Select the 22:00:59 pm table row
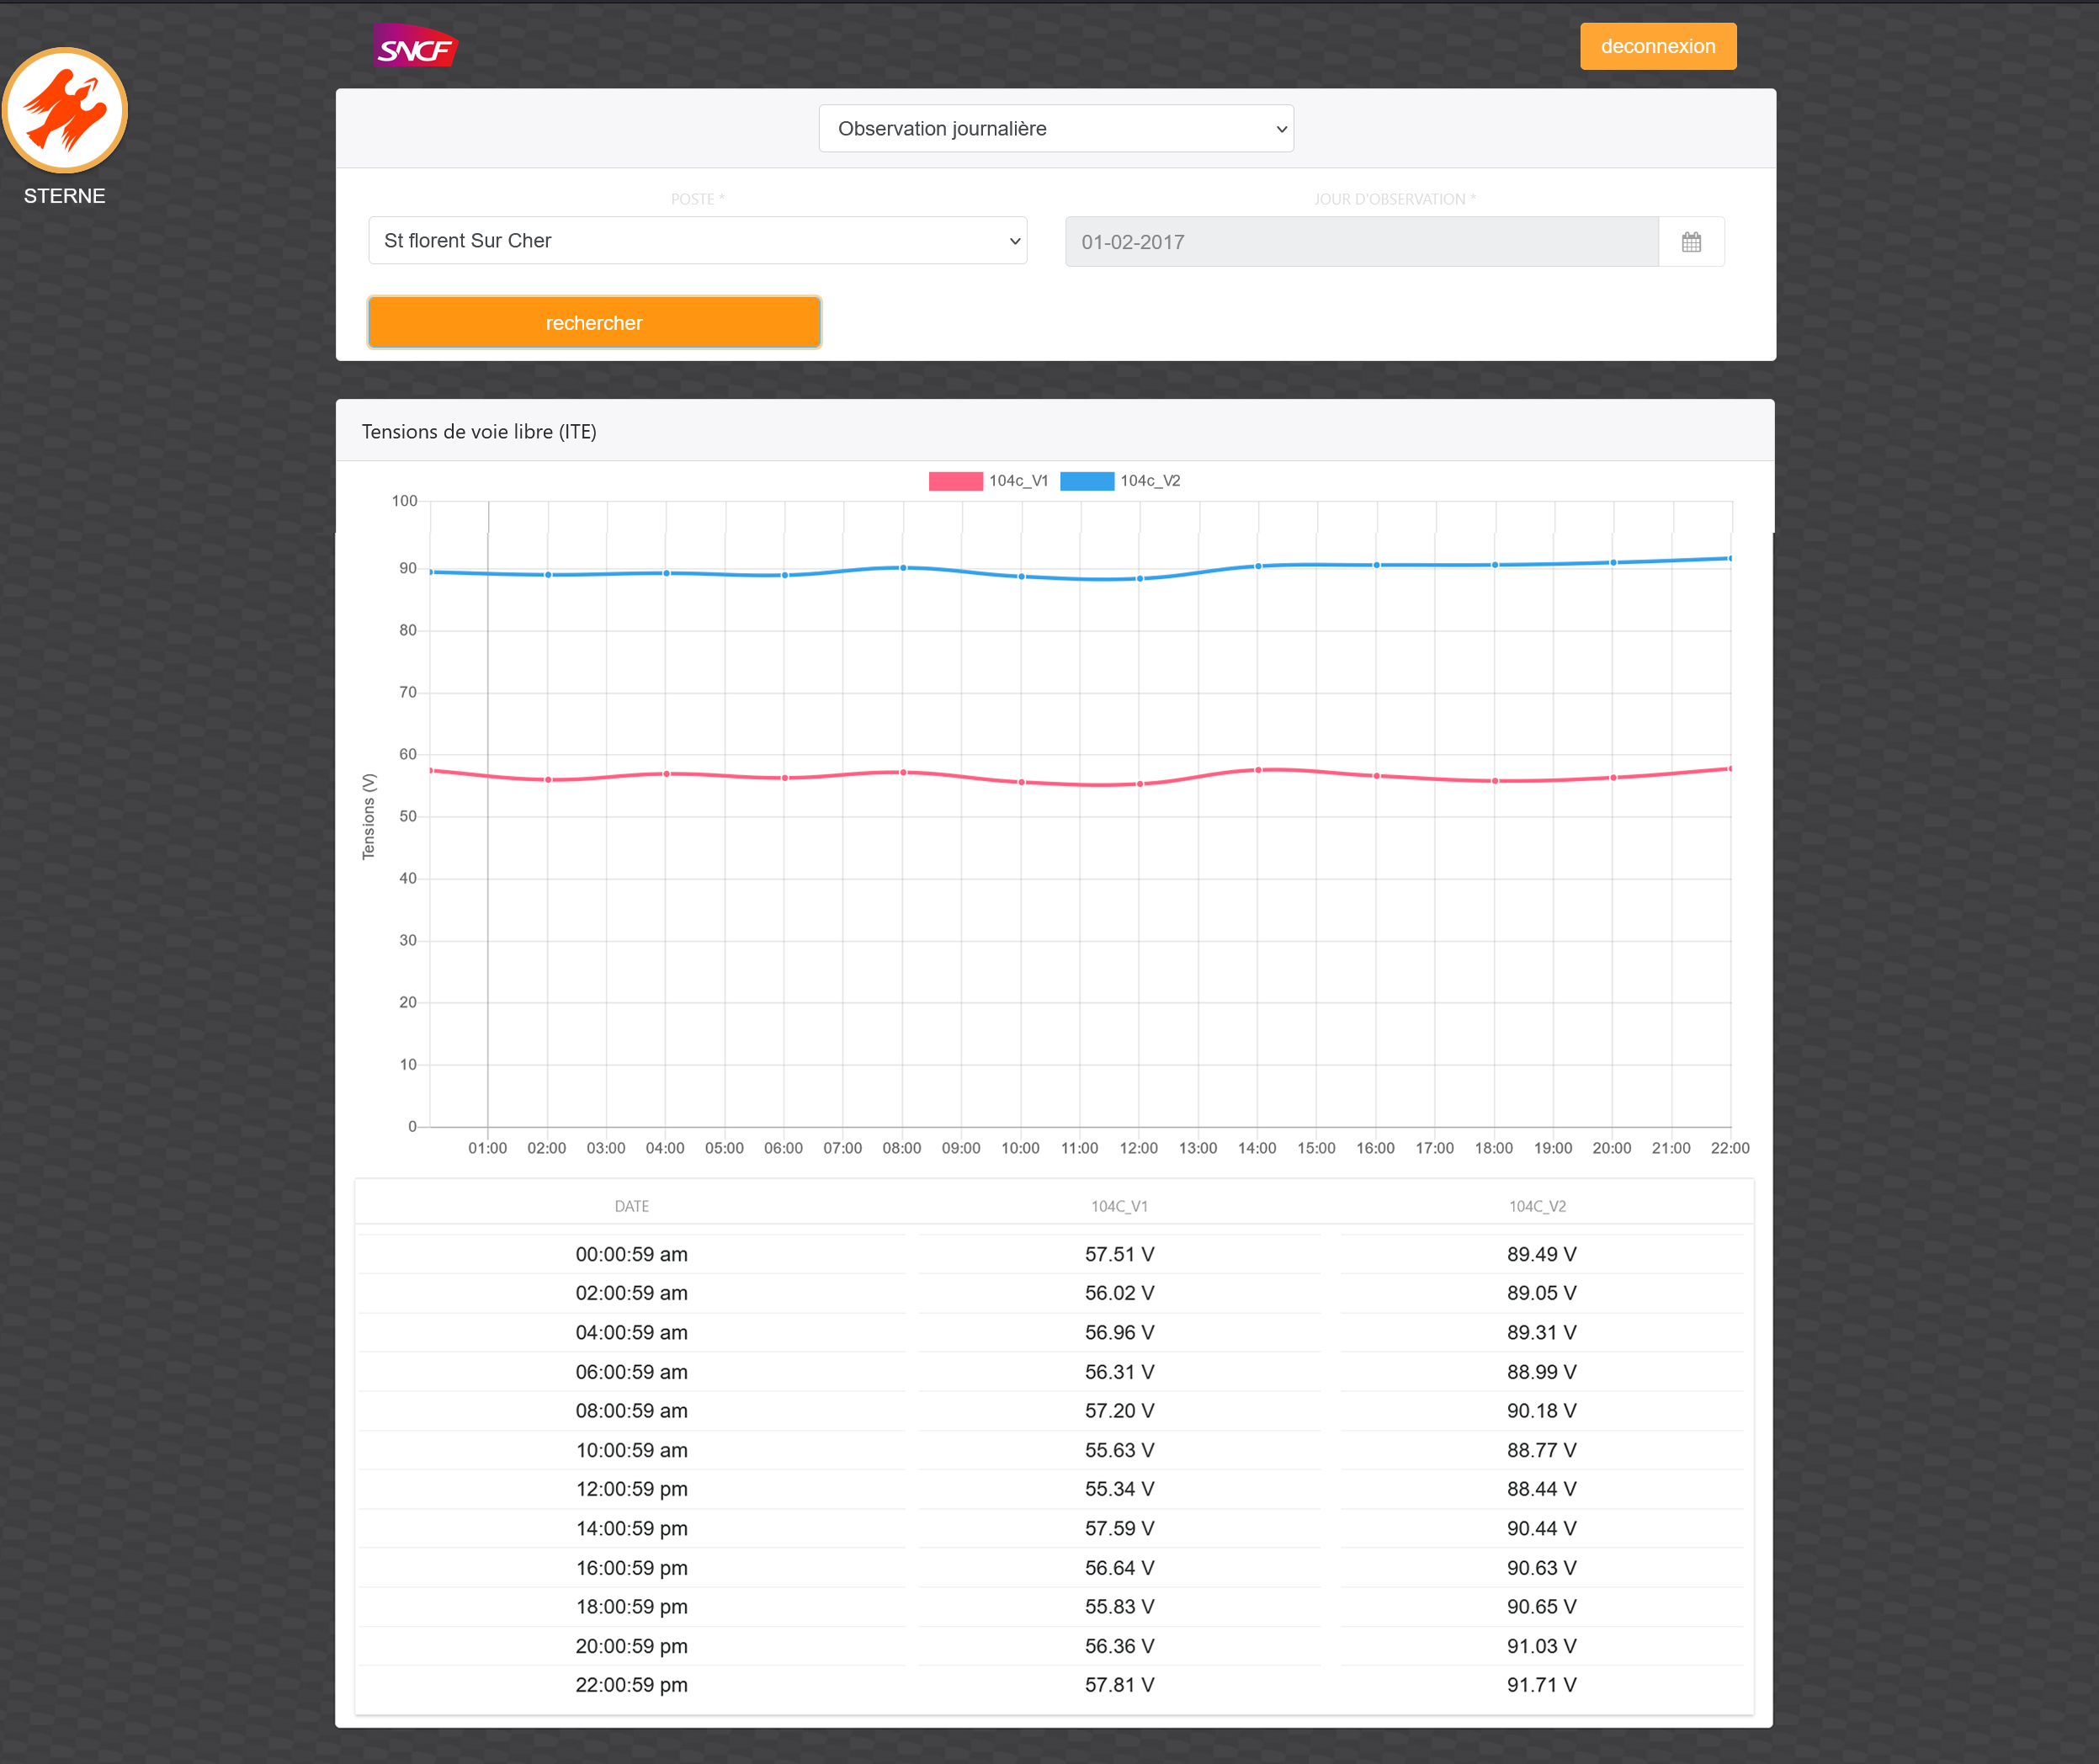The height and width of the screenshot is (1764, 2099). (631, 1685)
